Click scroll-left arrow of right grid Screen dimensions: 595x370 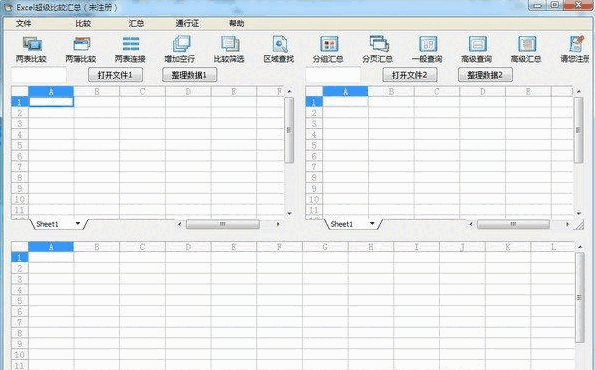point(471,224)
